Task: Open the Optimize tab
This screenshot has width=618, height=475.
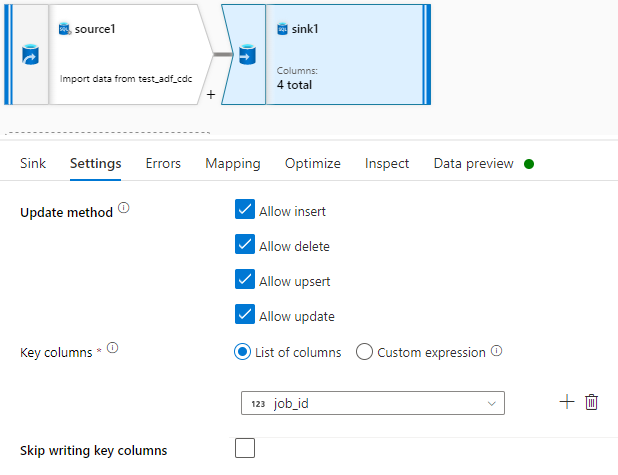Action: point(313,163)
